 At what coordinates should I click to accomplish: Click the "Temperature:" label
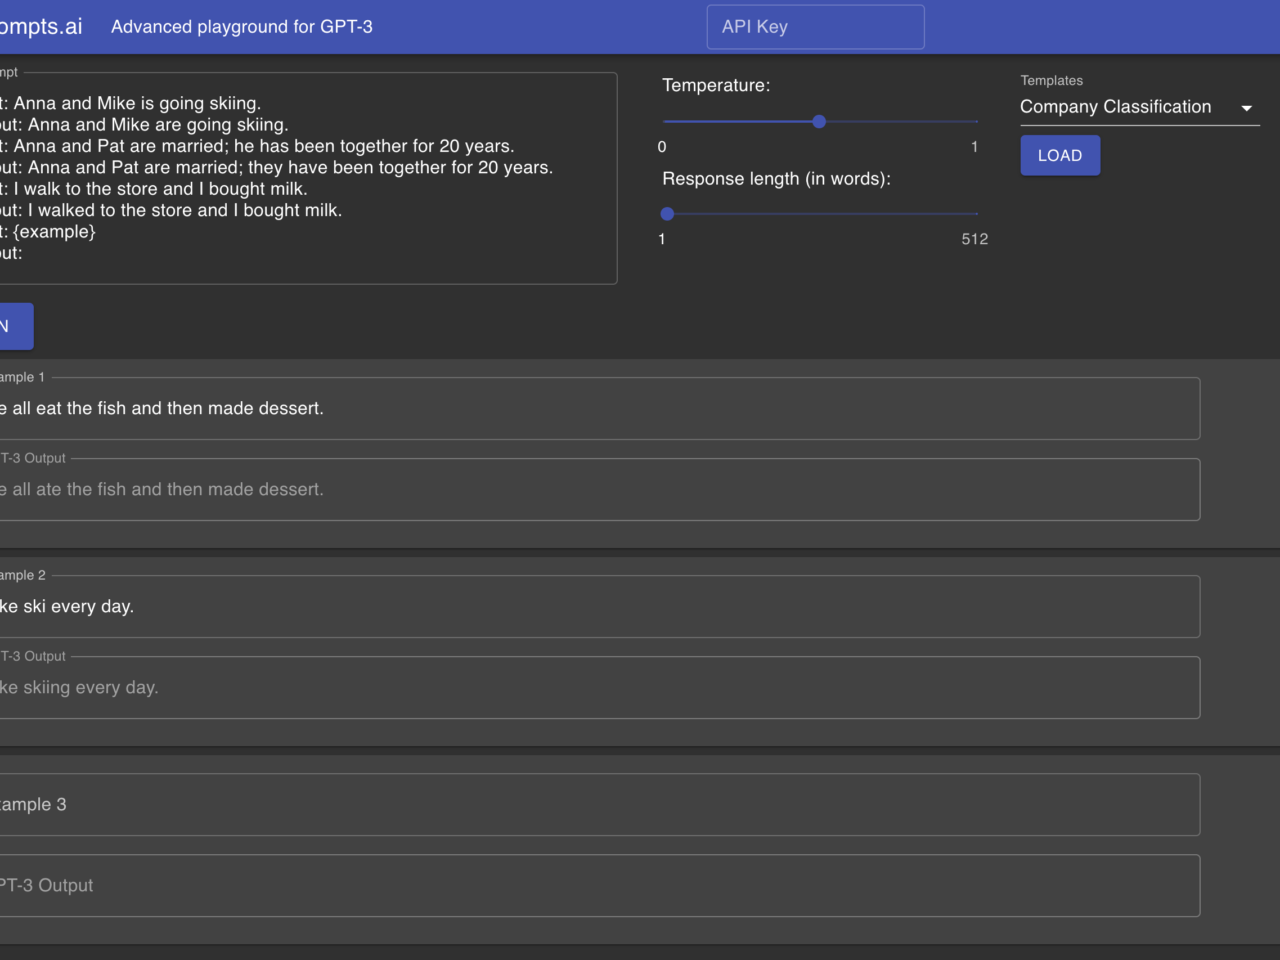(716, 86)
